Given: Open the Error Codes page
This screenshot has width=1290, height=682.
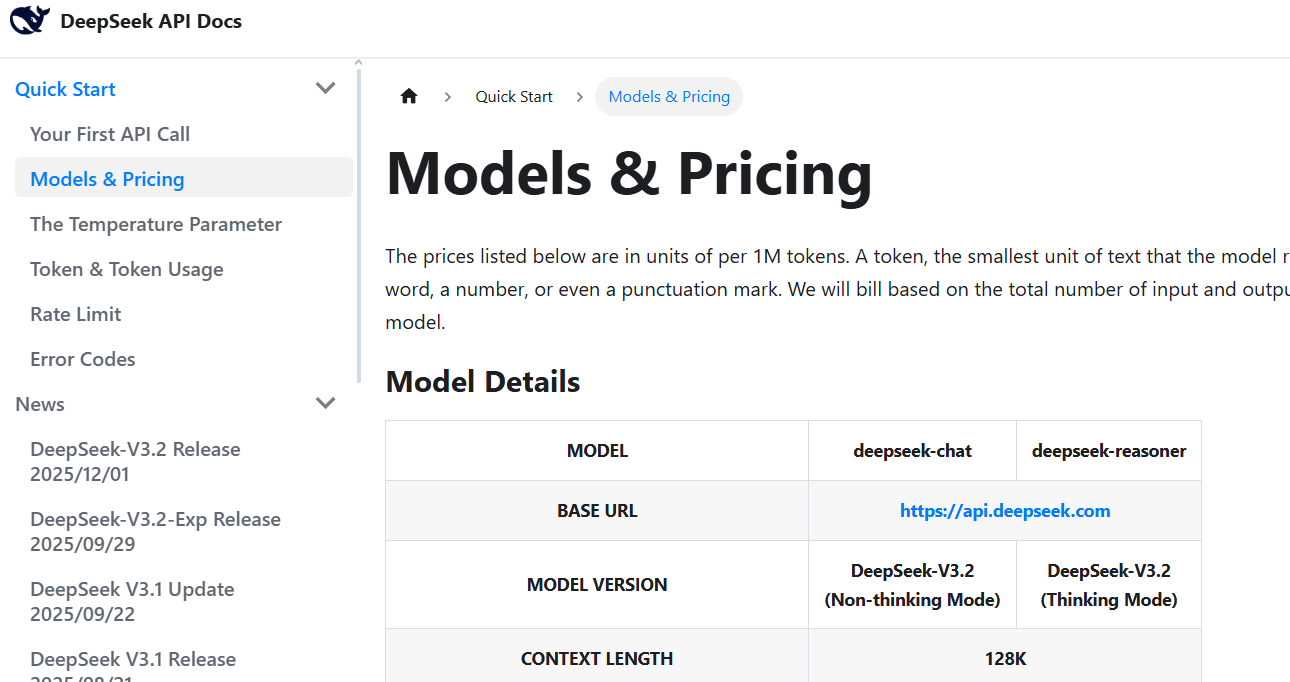Looking at the screenshot, I should pyautogui.click(x=83, y=359).
